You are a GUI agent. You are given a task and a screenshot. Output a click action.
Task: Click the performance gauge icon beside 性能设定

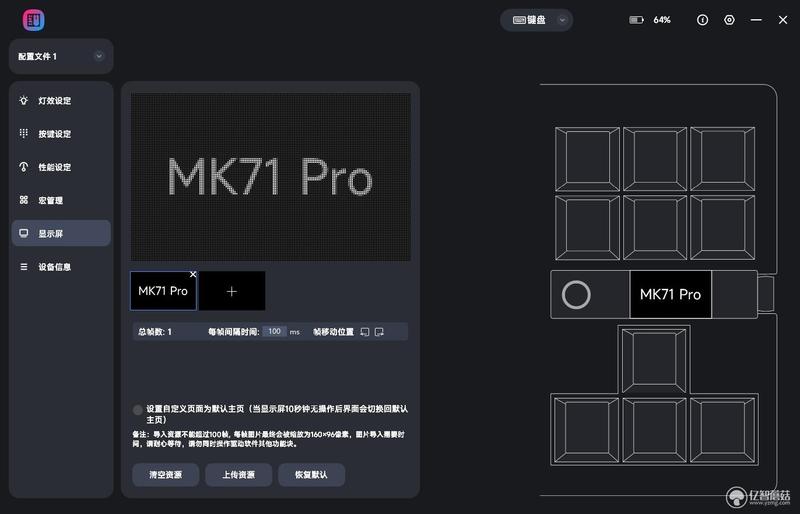(x=23, y=166)
